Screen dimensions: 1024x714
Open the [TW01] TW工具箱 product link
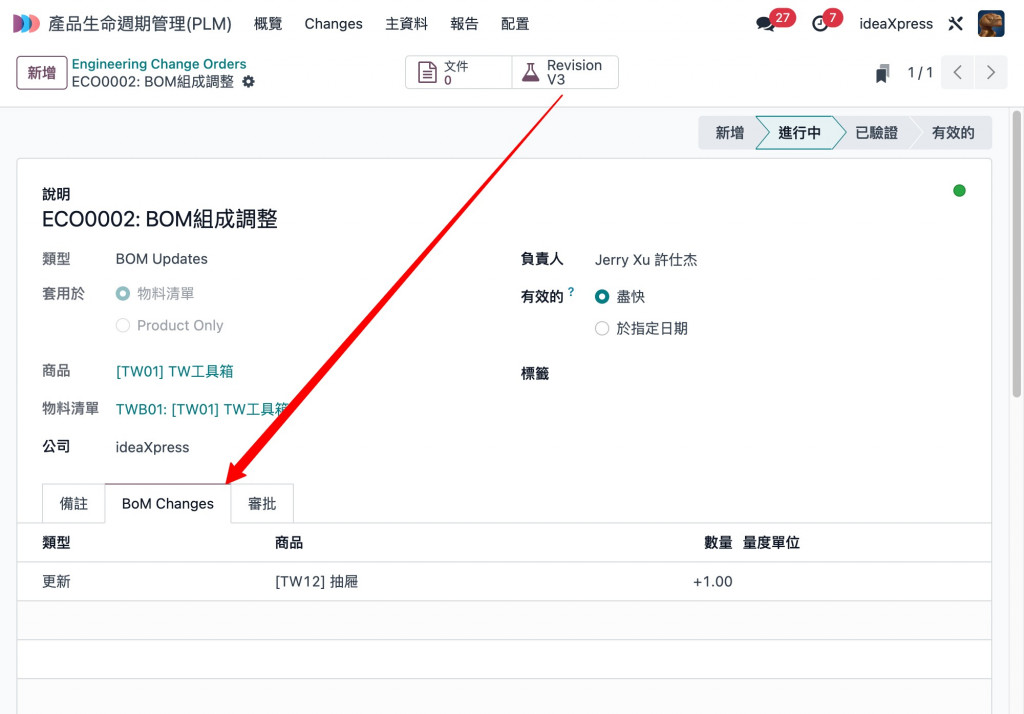[174, 372]
